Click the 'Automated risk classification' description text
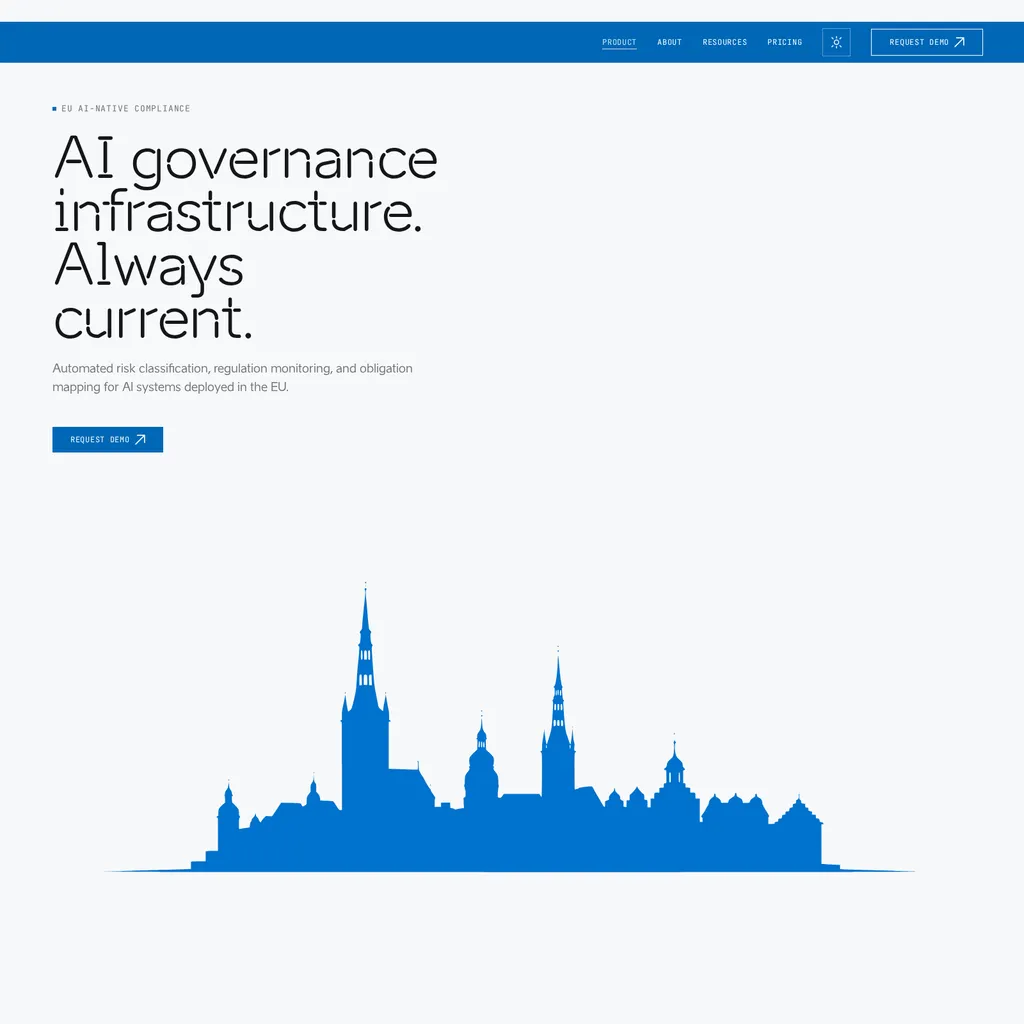The image size is (1024, 1024). [232, 377]
